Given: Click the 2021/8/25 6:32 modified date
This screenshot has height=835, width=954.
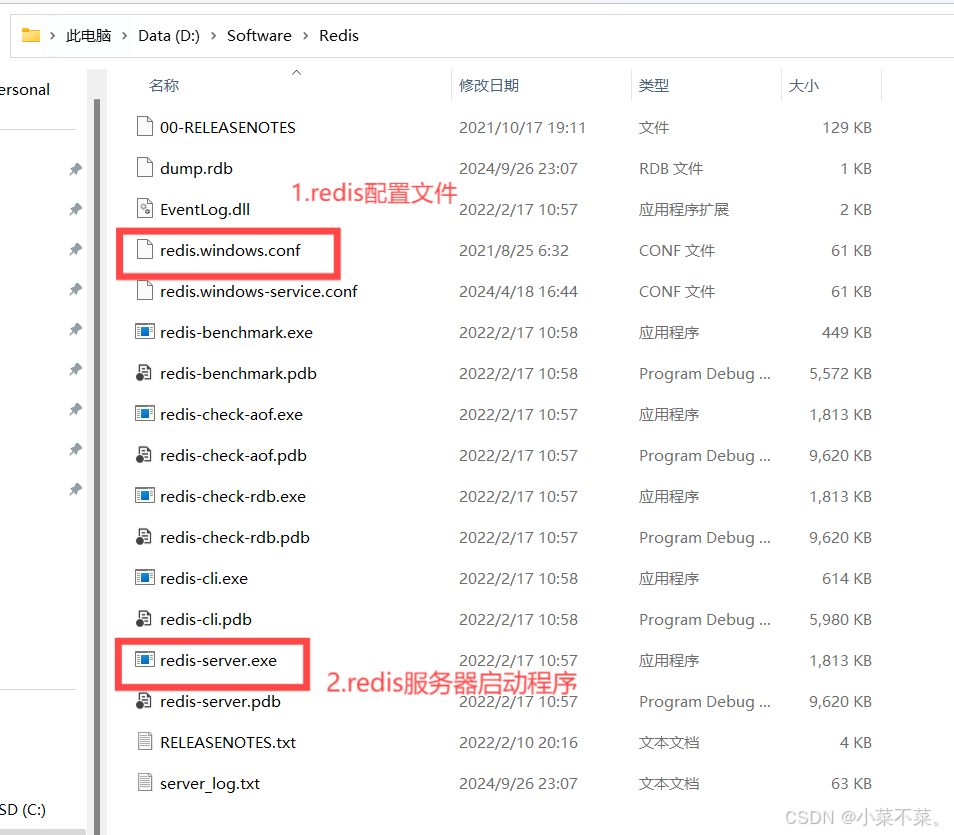Looking at the screenshot, I should [514, 250].
